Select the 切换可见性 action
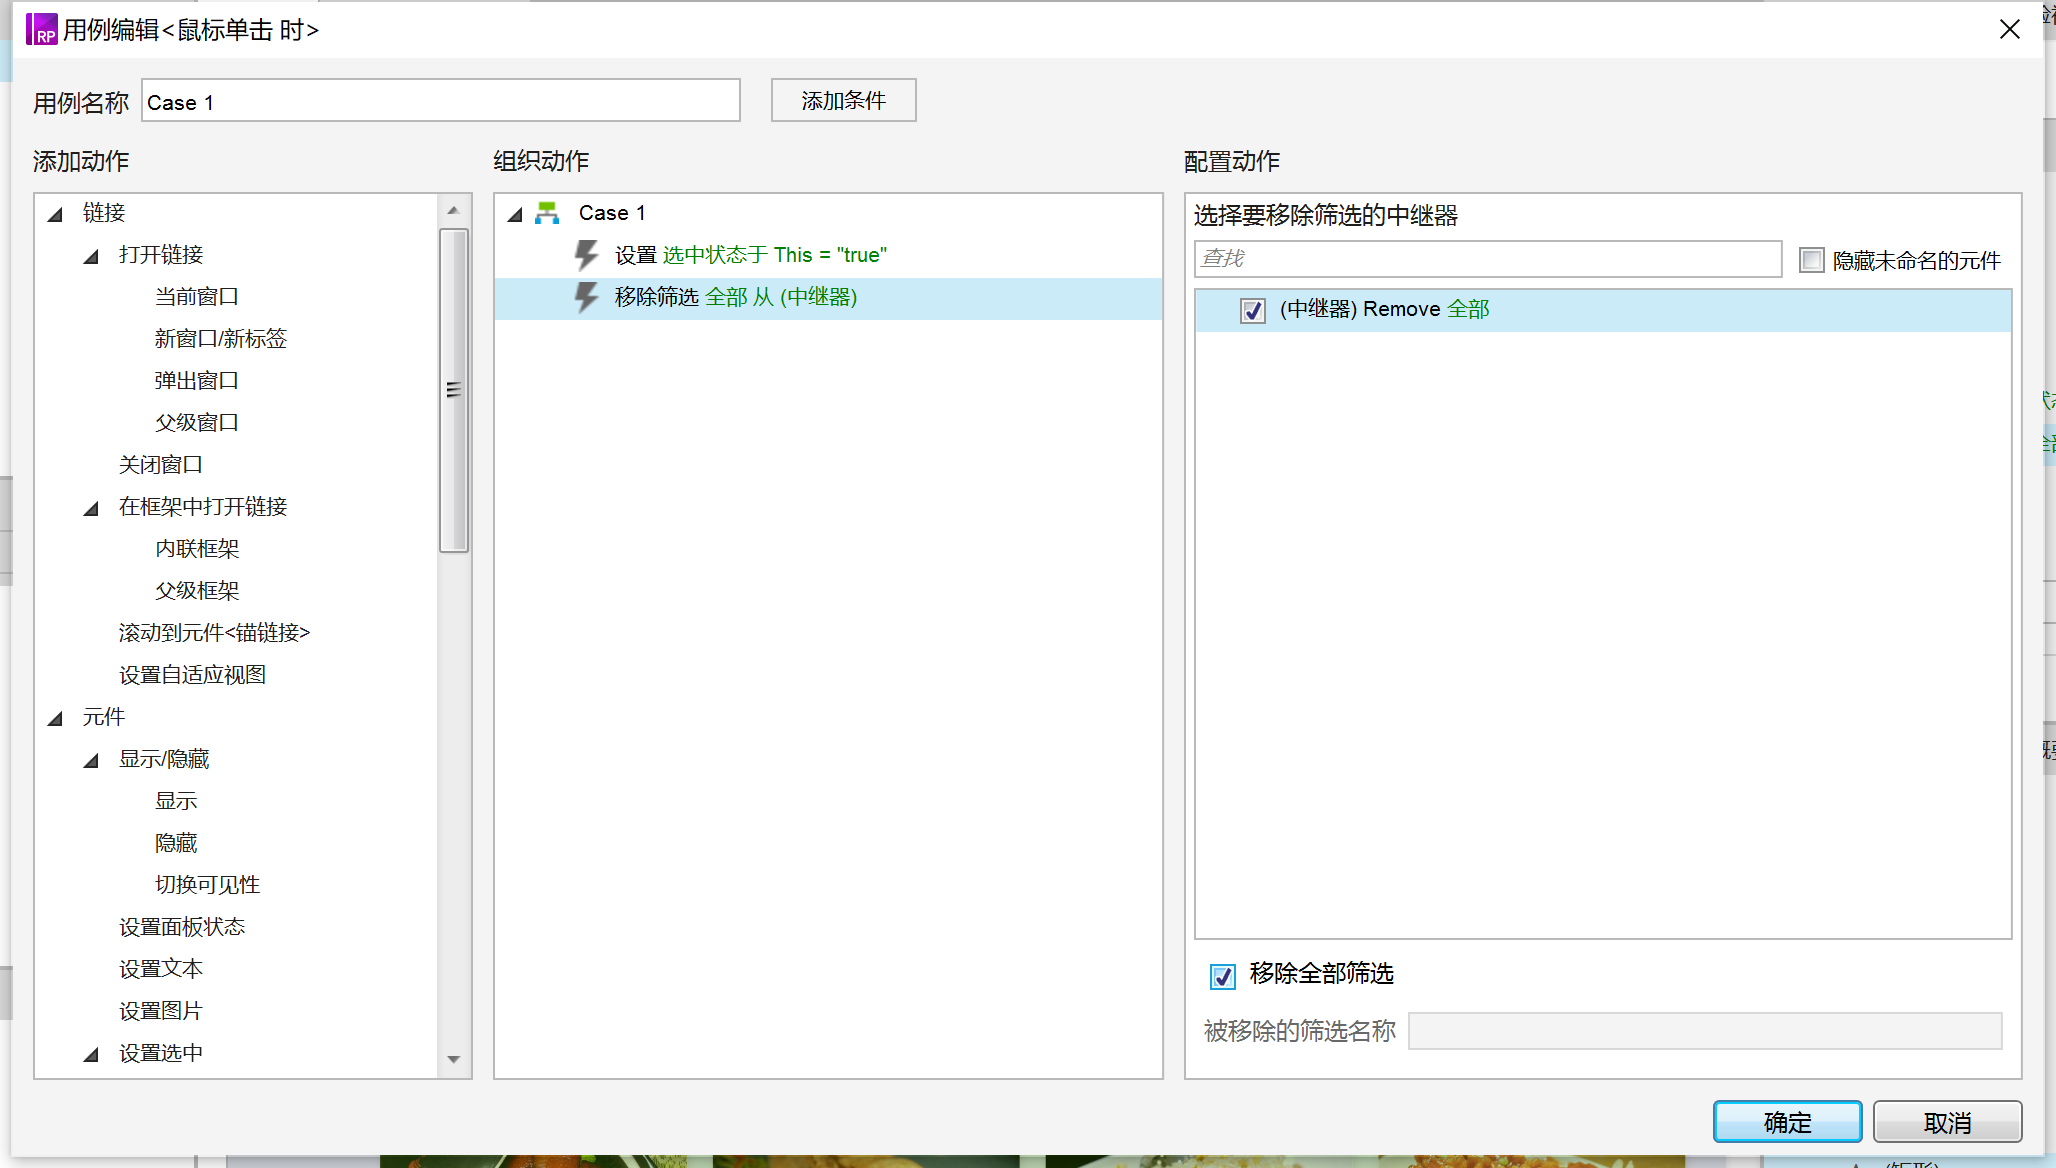This screenshot has height=1168, width=2056. point(207,885)
